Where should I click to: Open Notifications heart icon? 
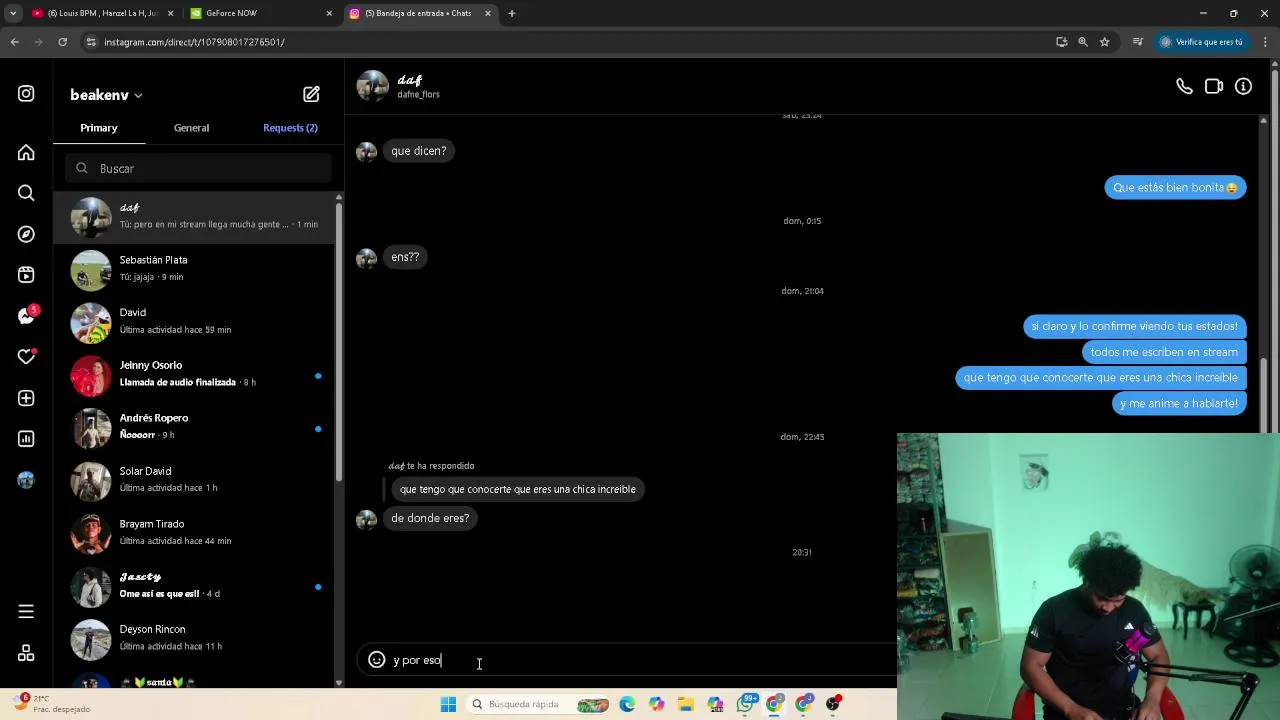click(x=26, y=357)
